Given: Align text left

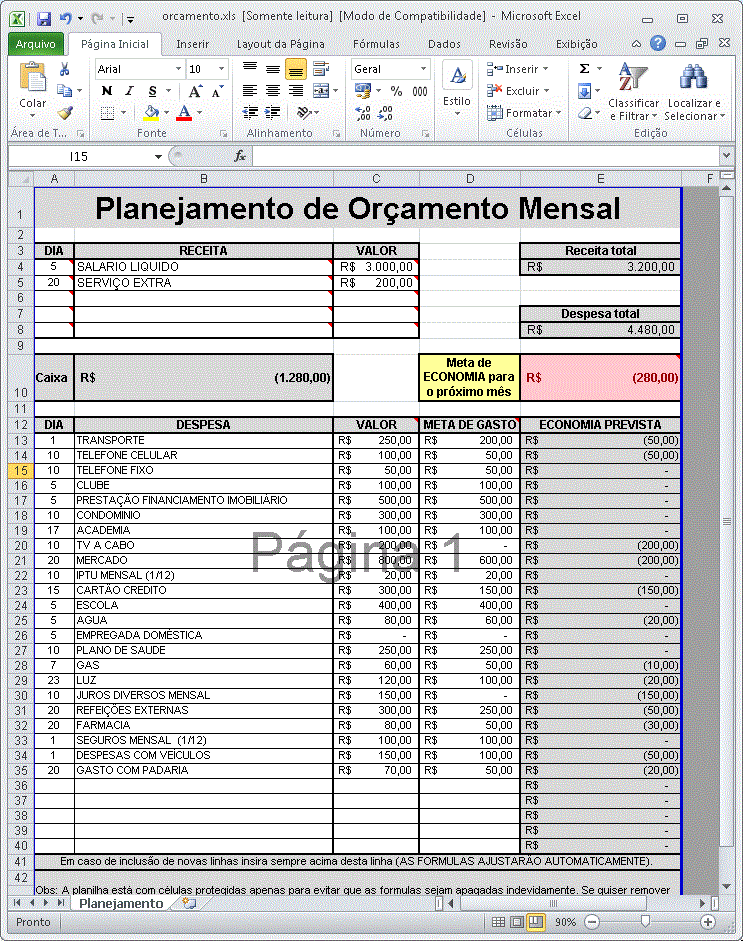Looking at the screenshot, I should (x=250, y=91).
